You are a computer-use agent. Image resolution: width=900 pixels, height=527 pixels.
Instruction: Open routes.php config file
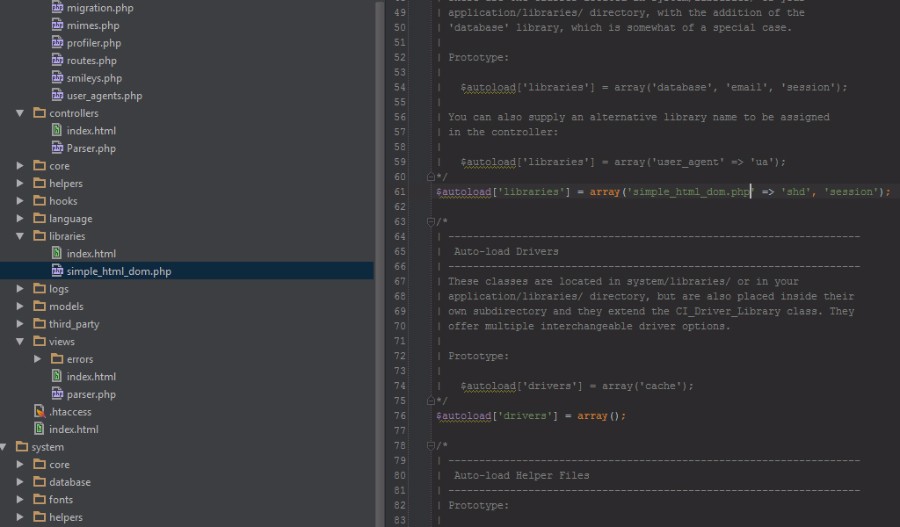click(x=91, y=60)
